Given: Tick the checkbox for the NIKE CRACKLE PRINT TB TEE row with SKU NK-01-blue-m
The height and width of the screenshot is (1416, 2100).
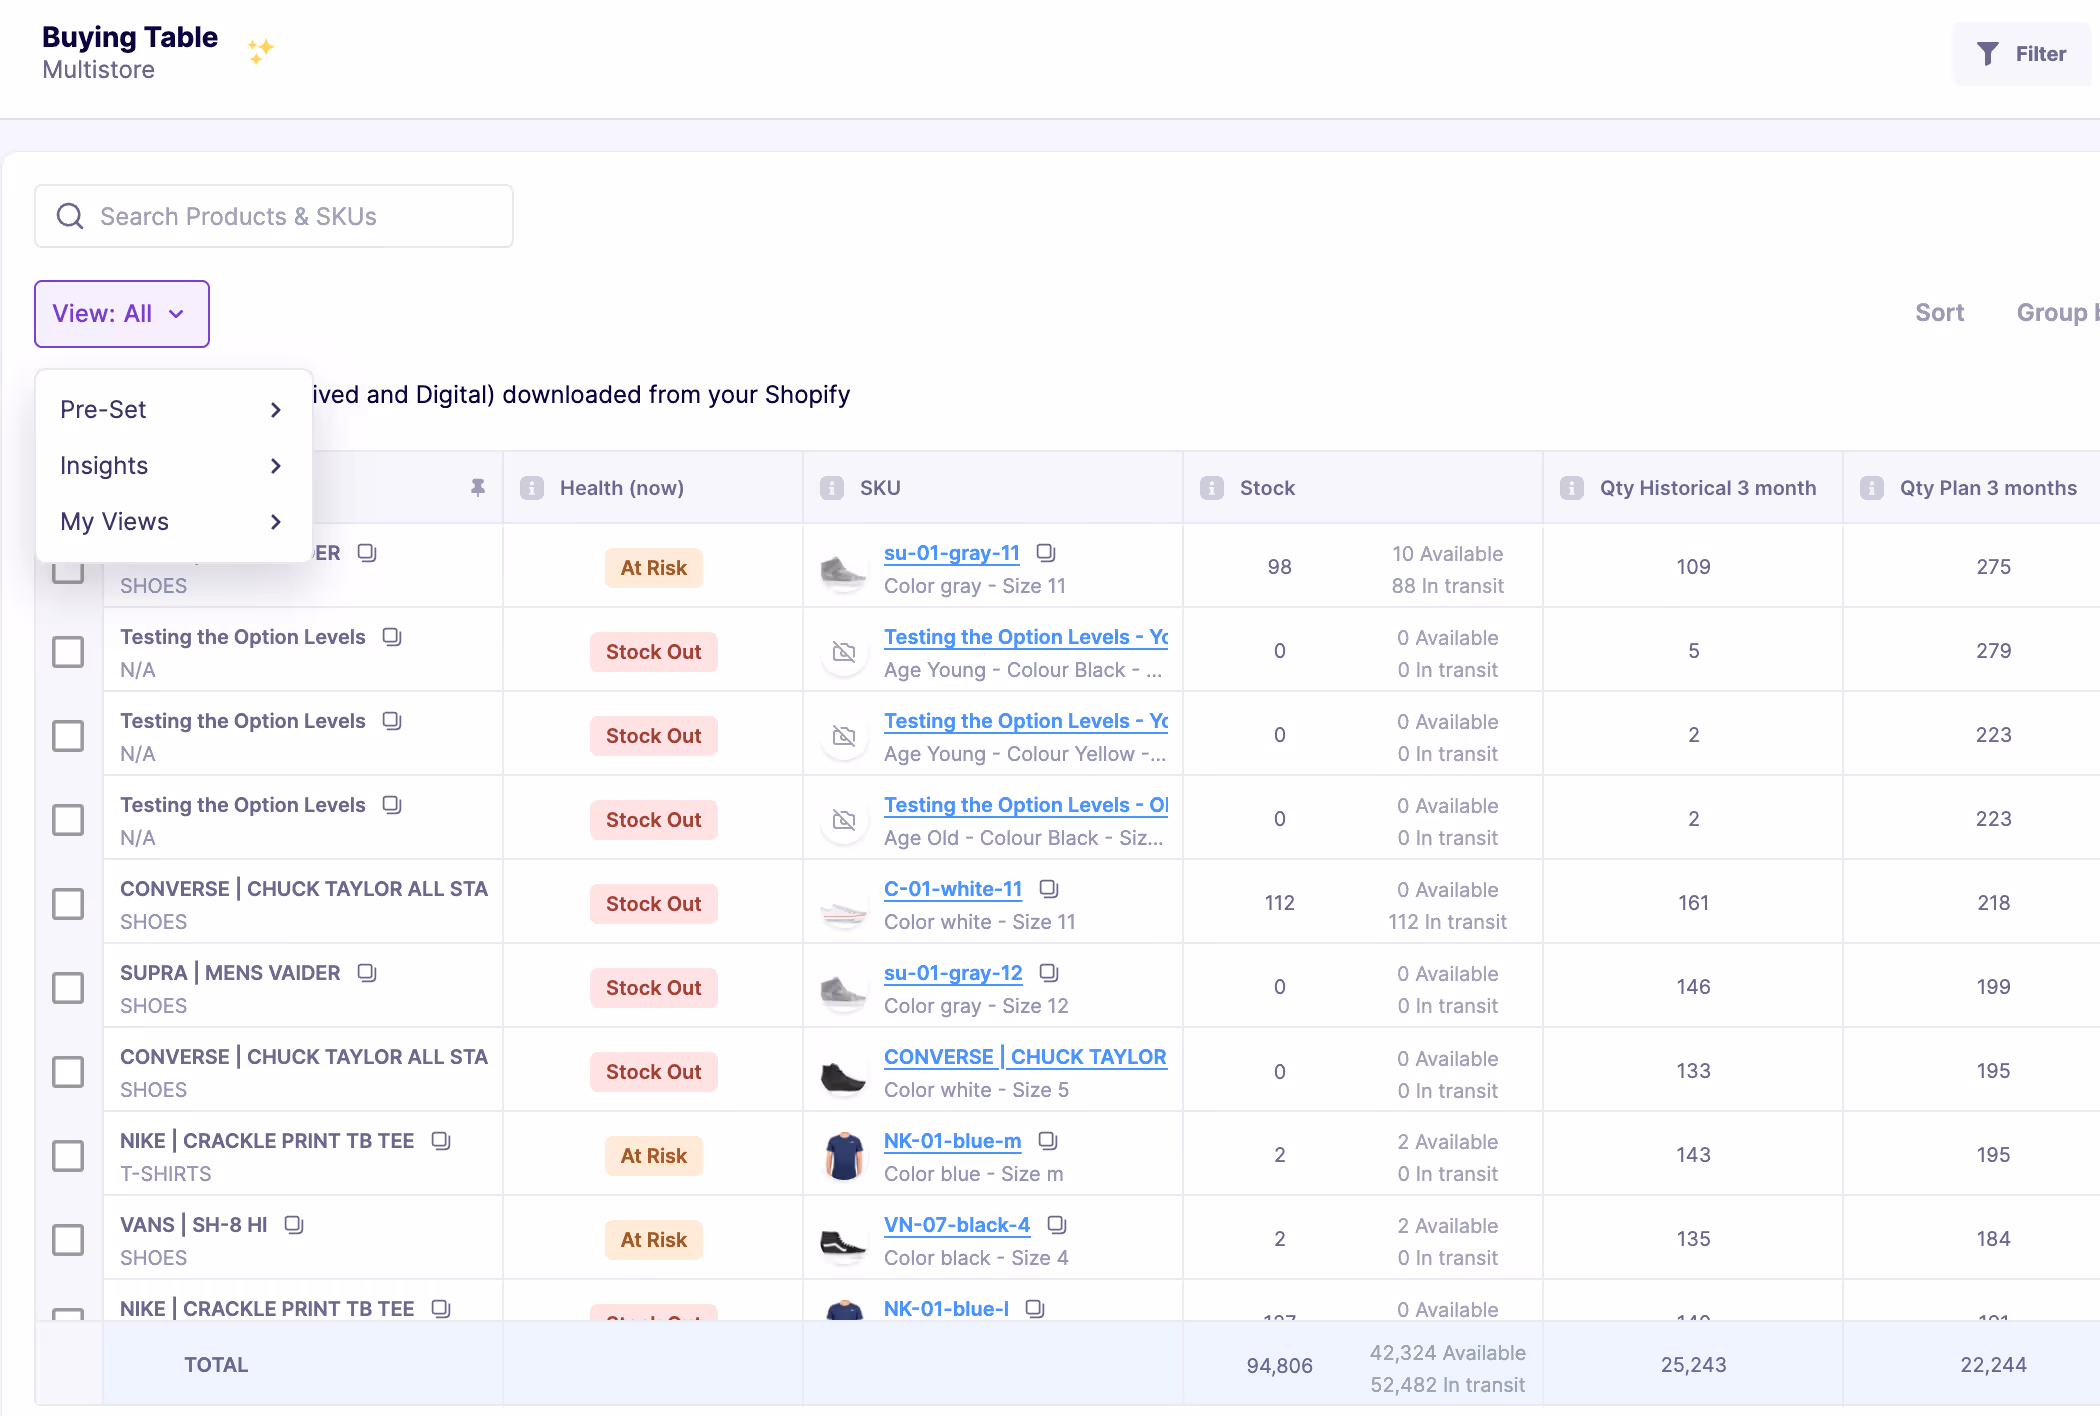Looking at the screenshot, I should 68,1156.
